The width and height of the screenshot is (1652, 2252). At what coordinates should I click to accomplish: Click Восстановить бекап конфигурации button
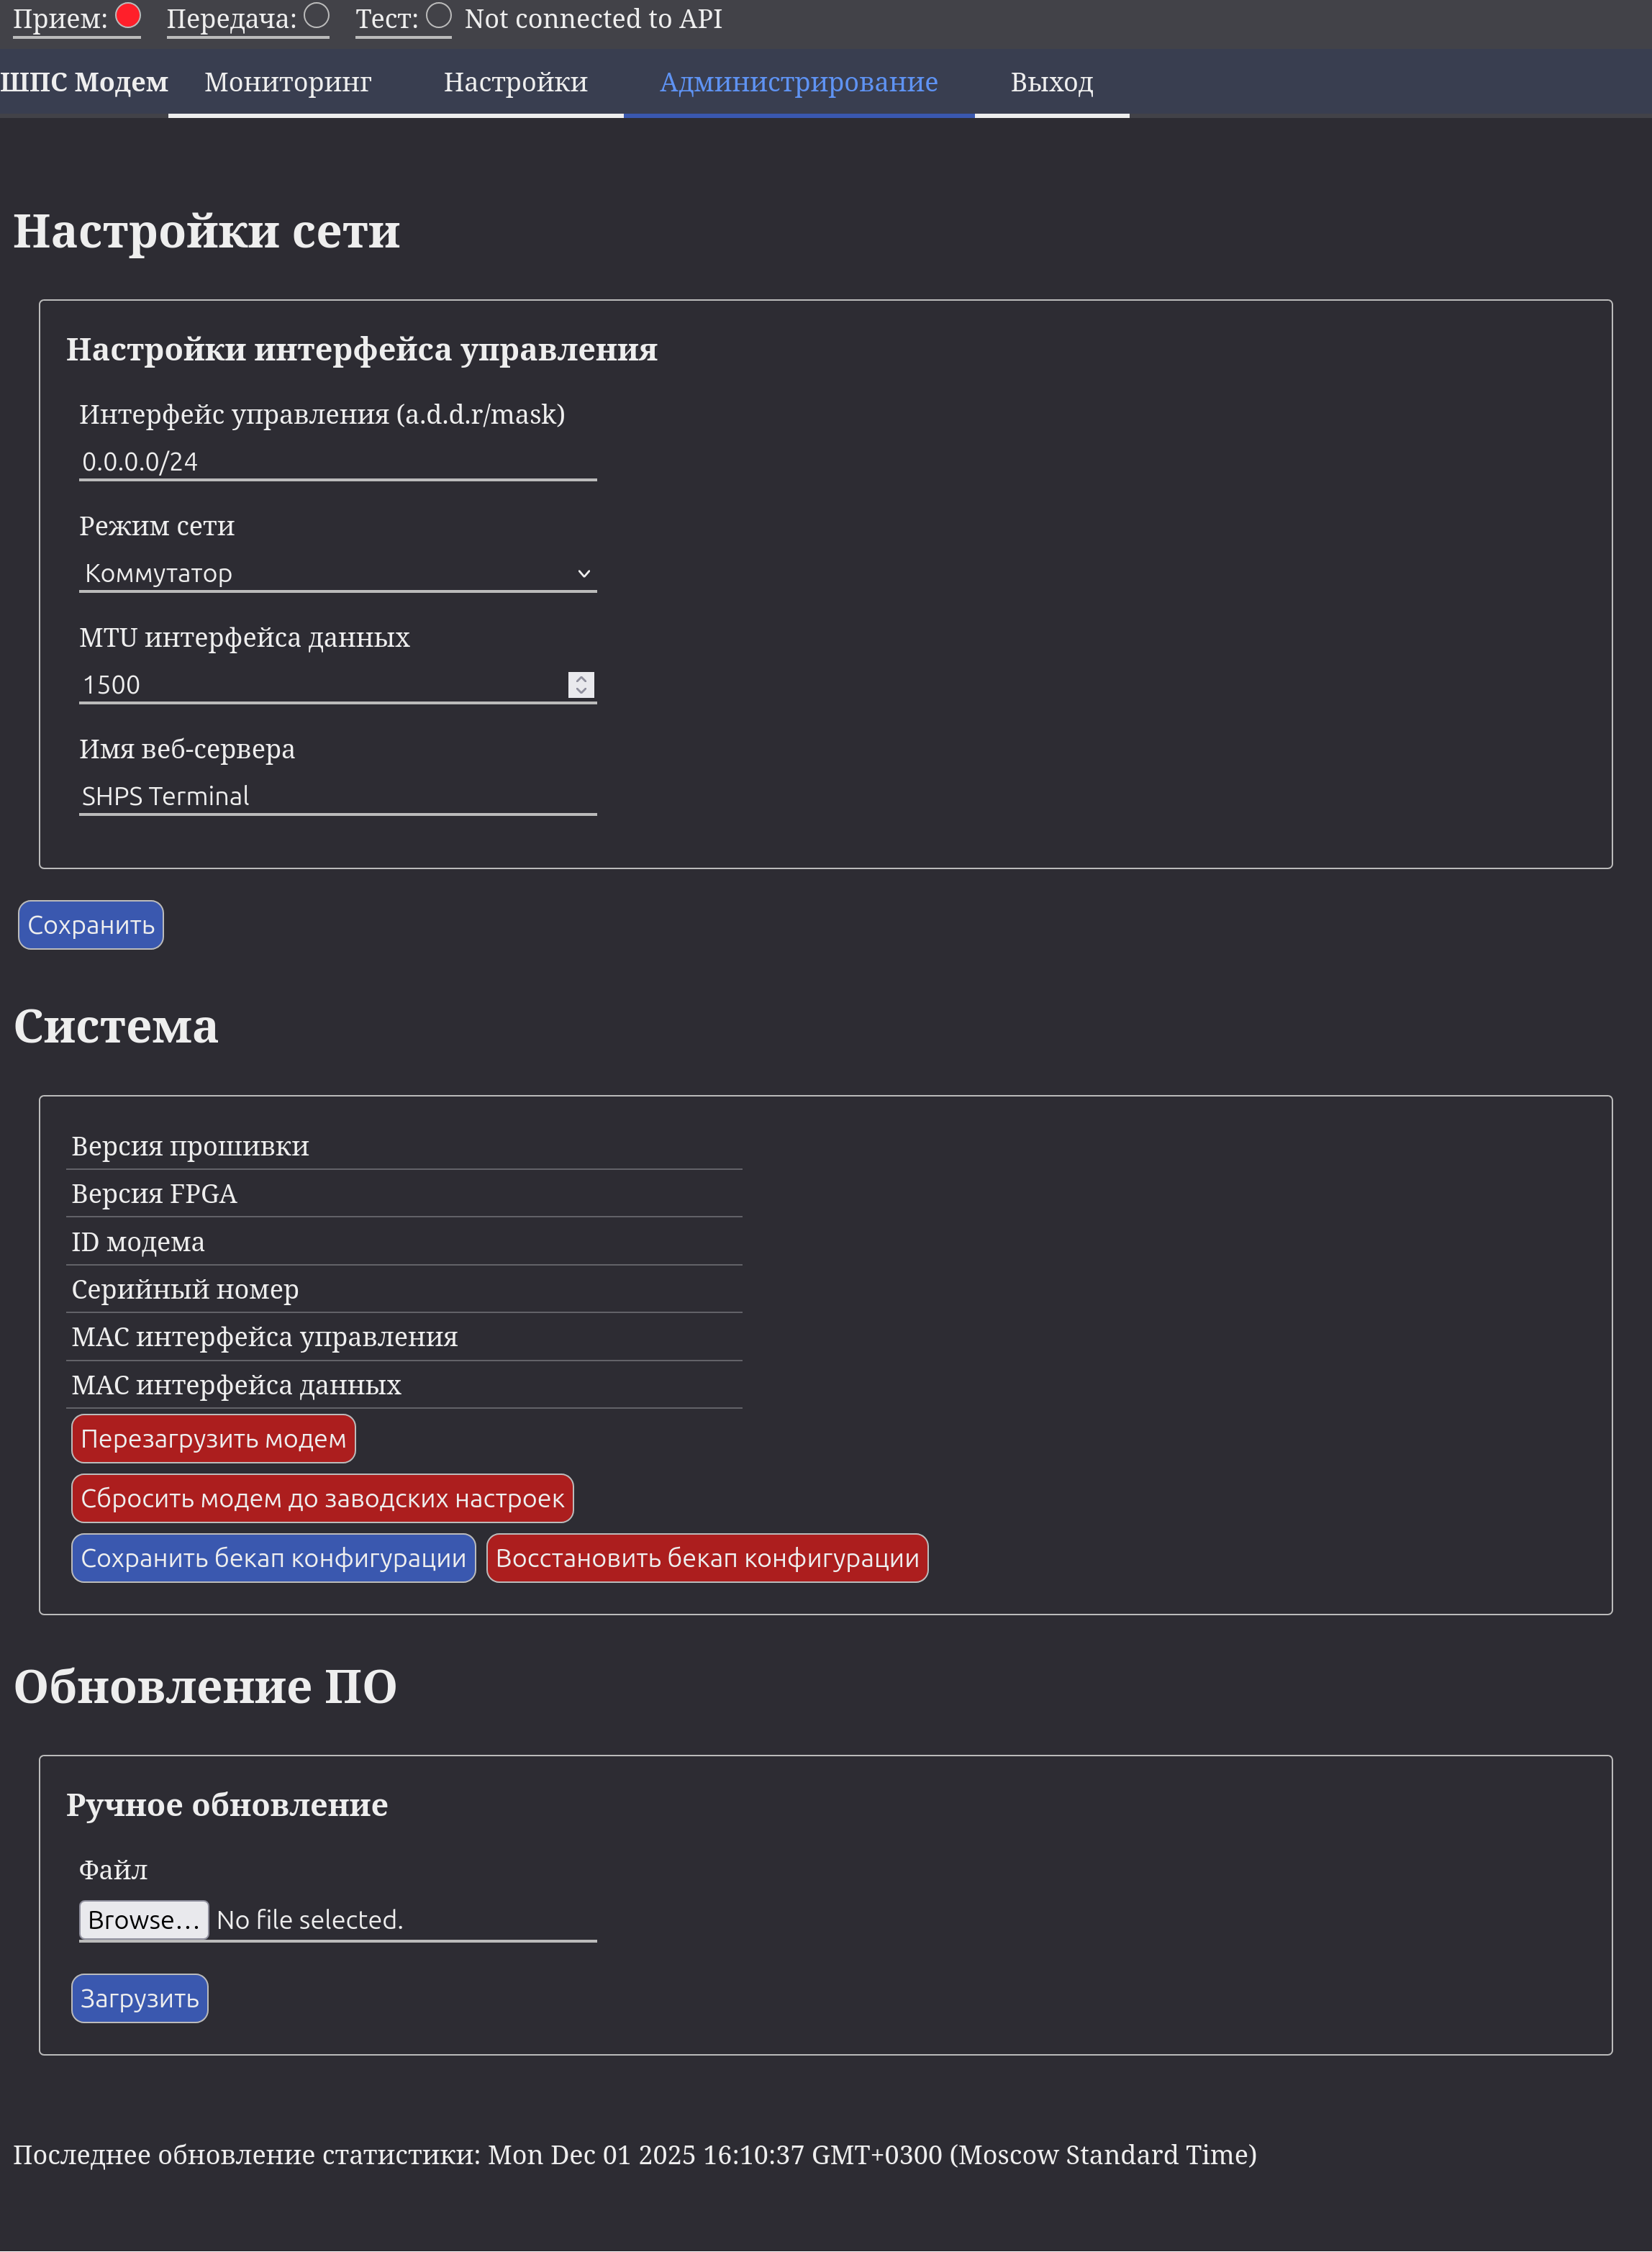[x=707, y=1558]
